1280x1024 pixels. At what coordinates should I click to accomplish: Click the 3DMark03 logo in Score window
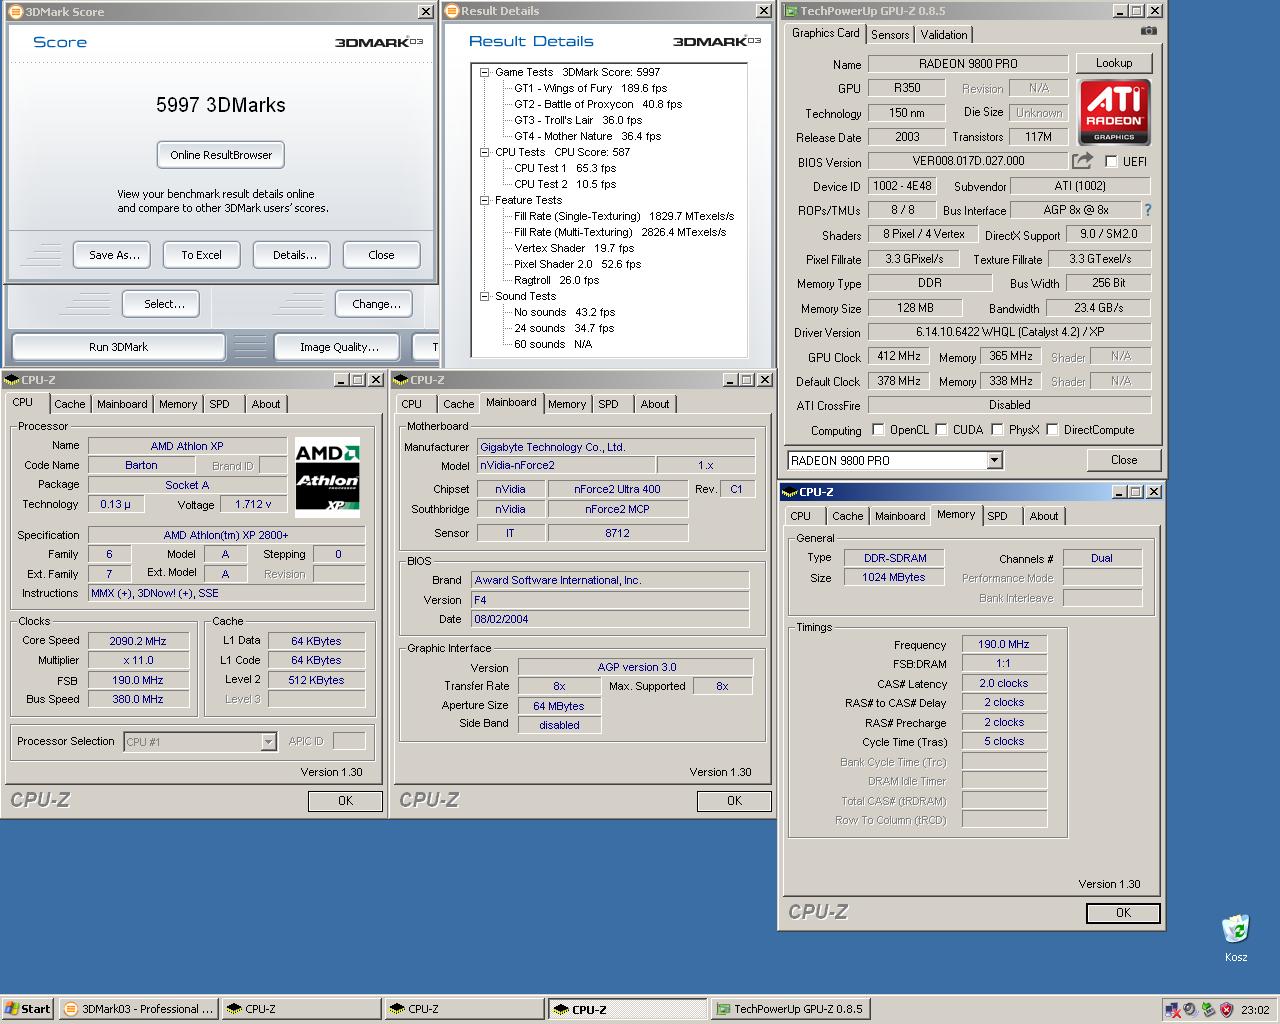[x=379, y=42]
